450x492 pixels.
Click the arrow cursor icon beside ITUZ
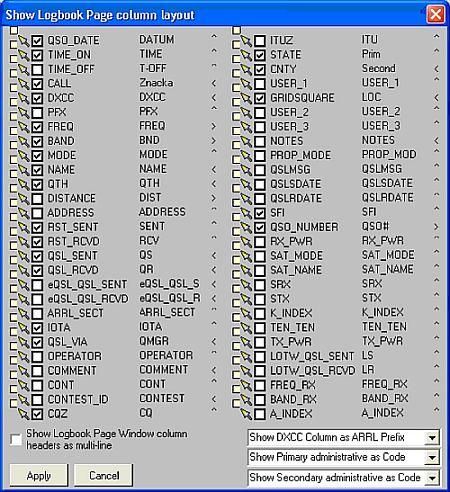(246, 40)
